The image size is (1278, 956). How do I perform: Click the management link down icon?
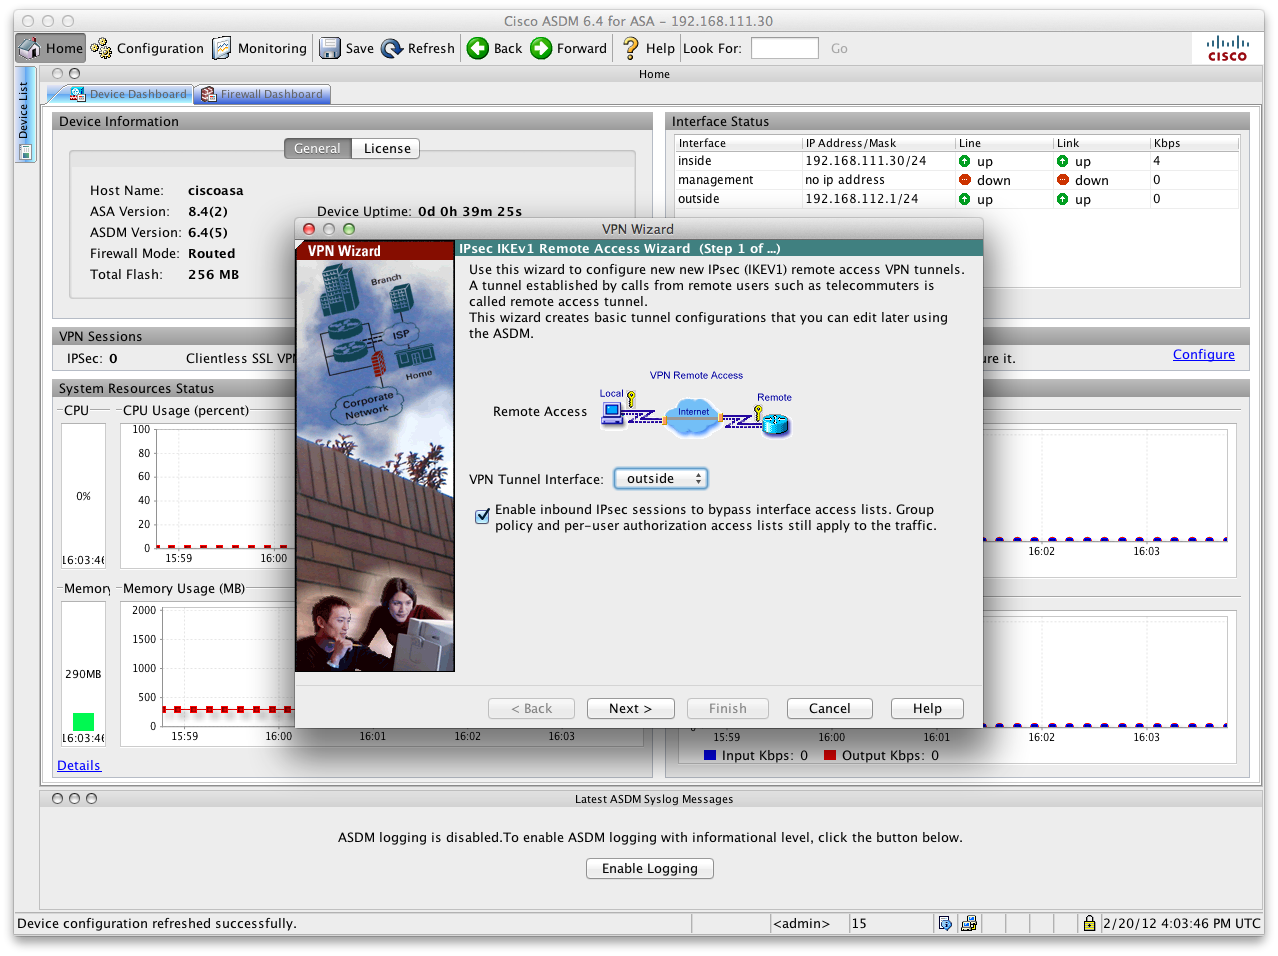click(1062, 180)
